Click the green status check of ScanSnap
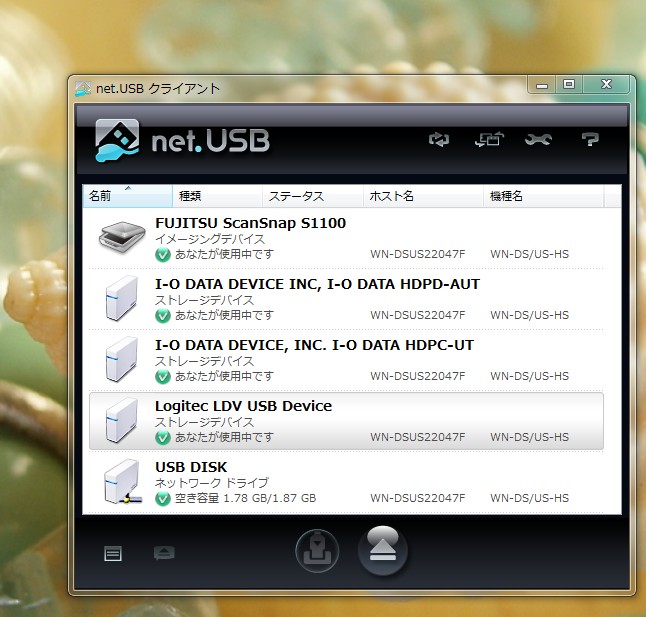 pyautogui.click(x=163, y=255)
